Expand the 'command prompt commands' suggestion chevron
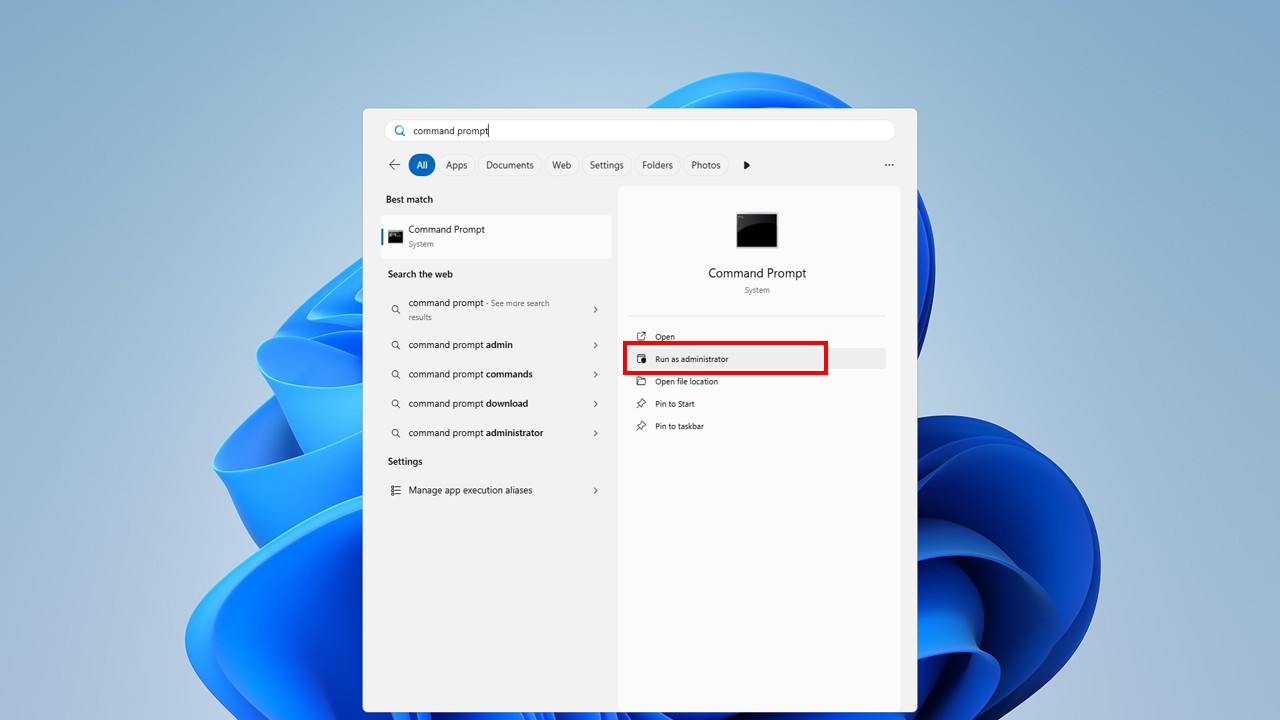The width and height of the screenshot is (1280, 720). [x=596, y=374]
